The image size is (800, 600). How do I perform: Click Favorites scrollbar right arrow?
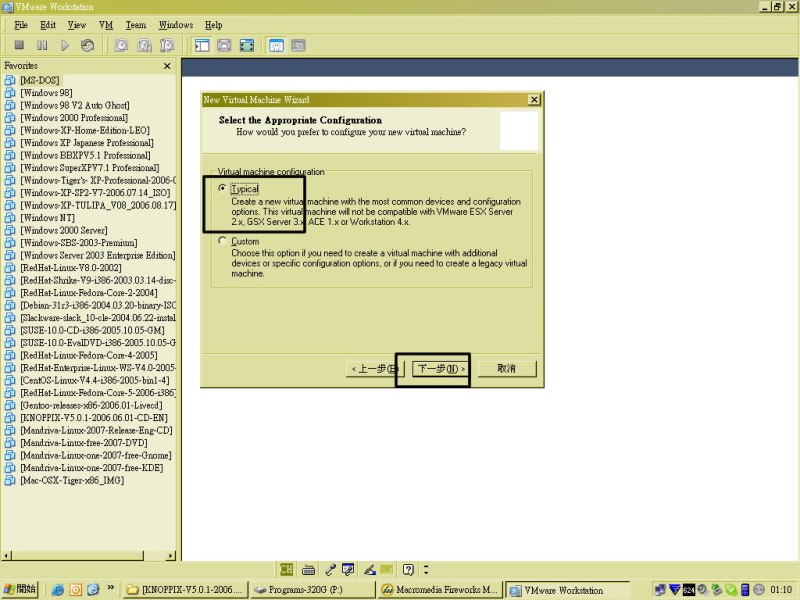point(171,556)
